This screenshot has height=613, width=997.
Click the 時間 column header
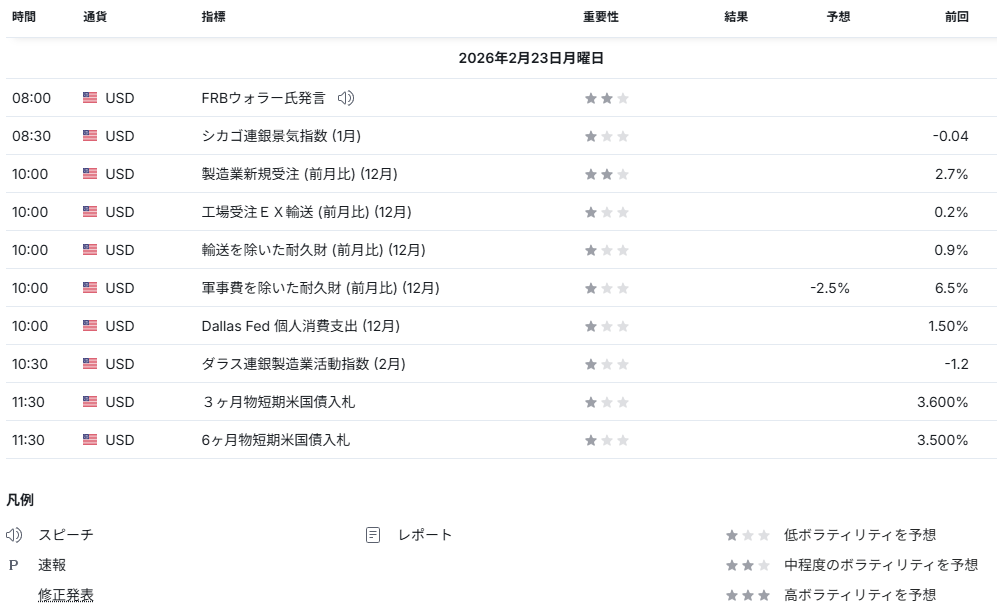pyautogui.click(x=24, y=17)
